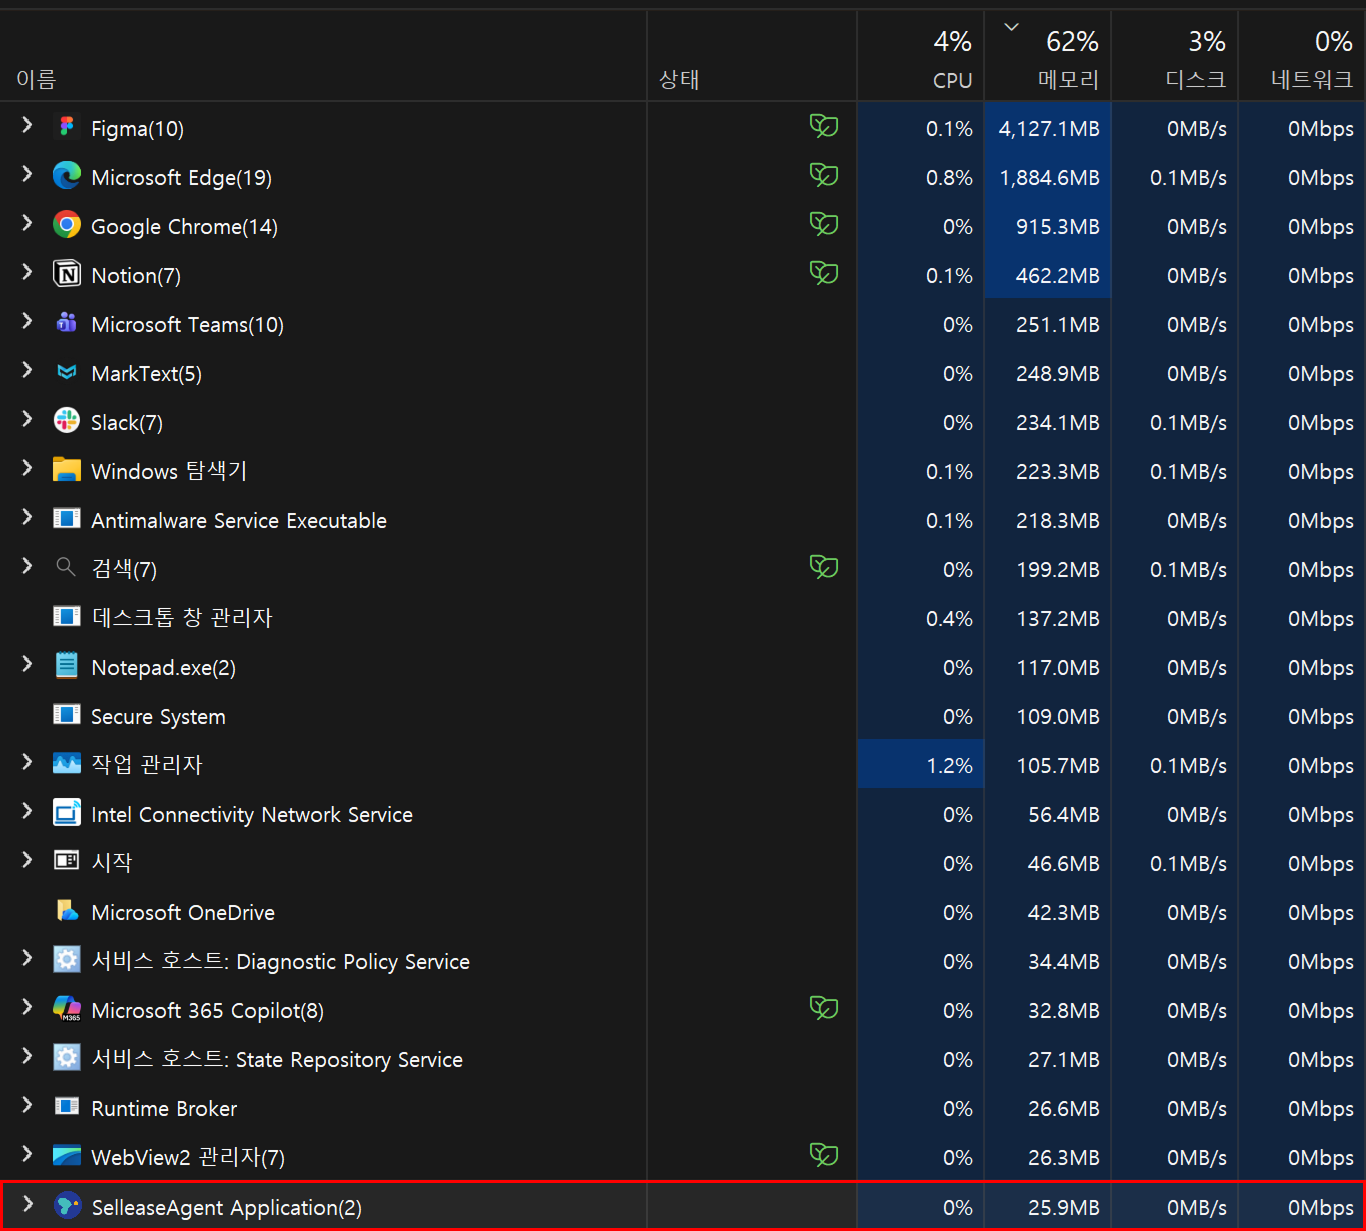Click the Notepad.exe icon

(x=67, y=666)
